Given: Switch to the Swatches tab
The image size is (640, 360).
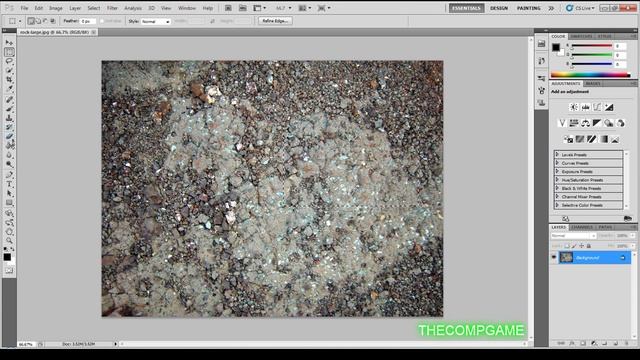Looking at the screenshot, I should pos(581,36).
